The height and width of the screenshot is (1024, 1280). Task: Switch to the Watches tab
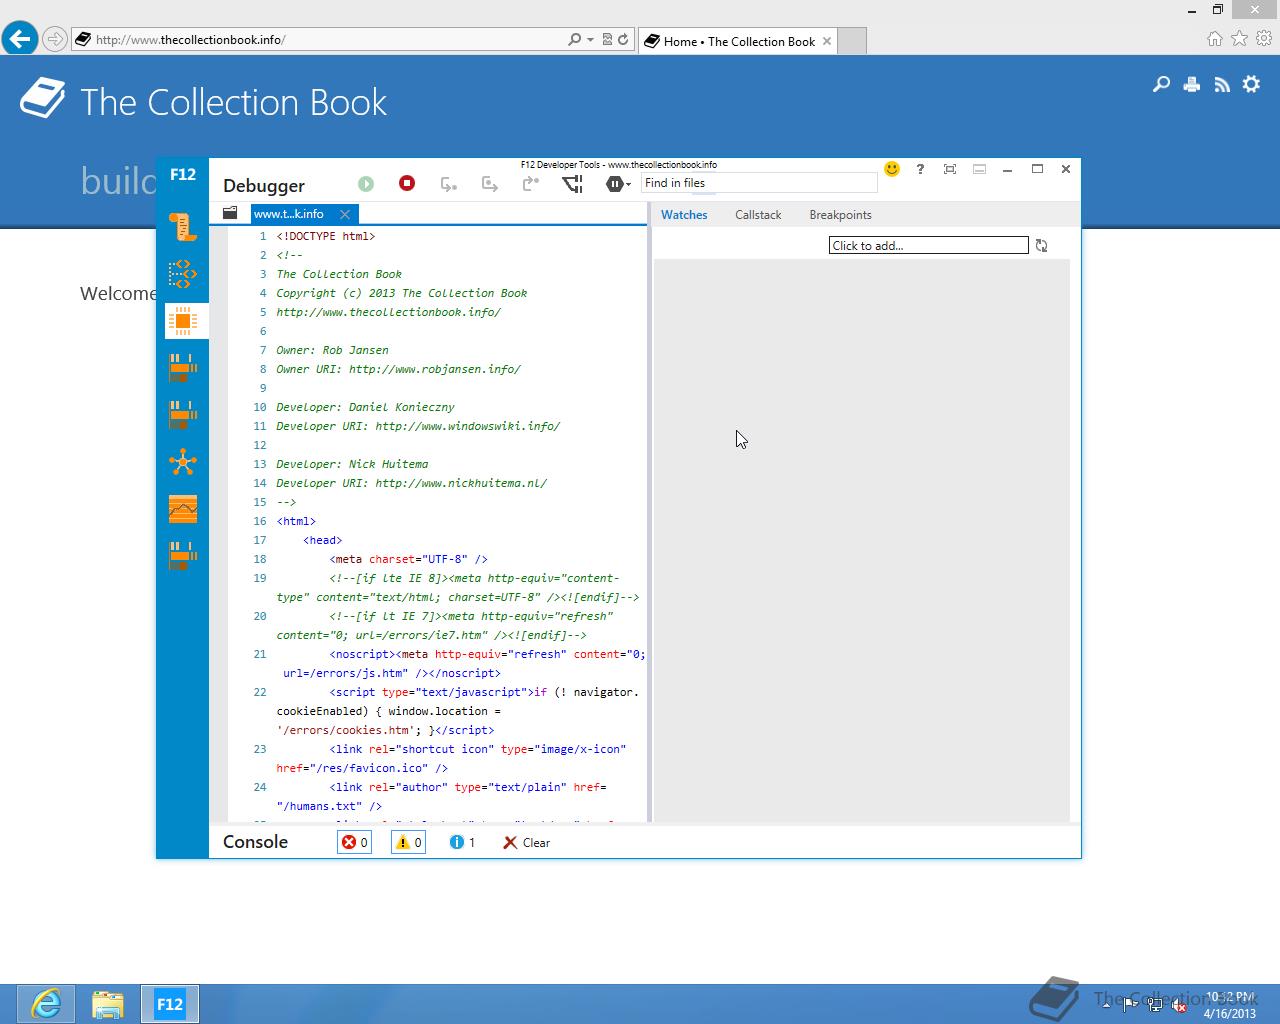(x=684, y=215)
